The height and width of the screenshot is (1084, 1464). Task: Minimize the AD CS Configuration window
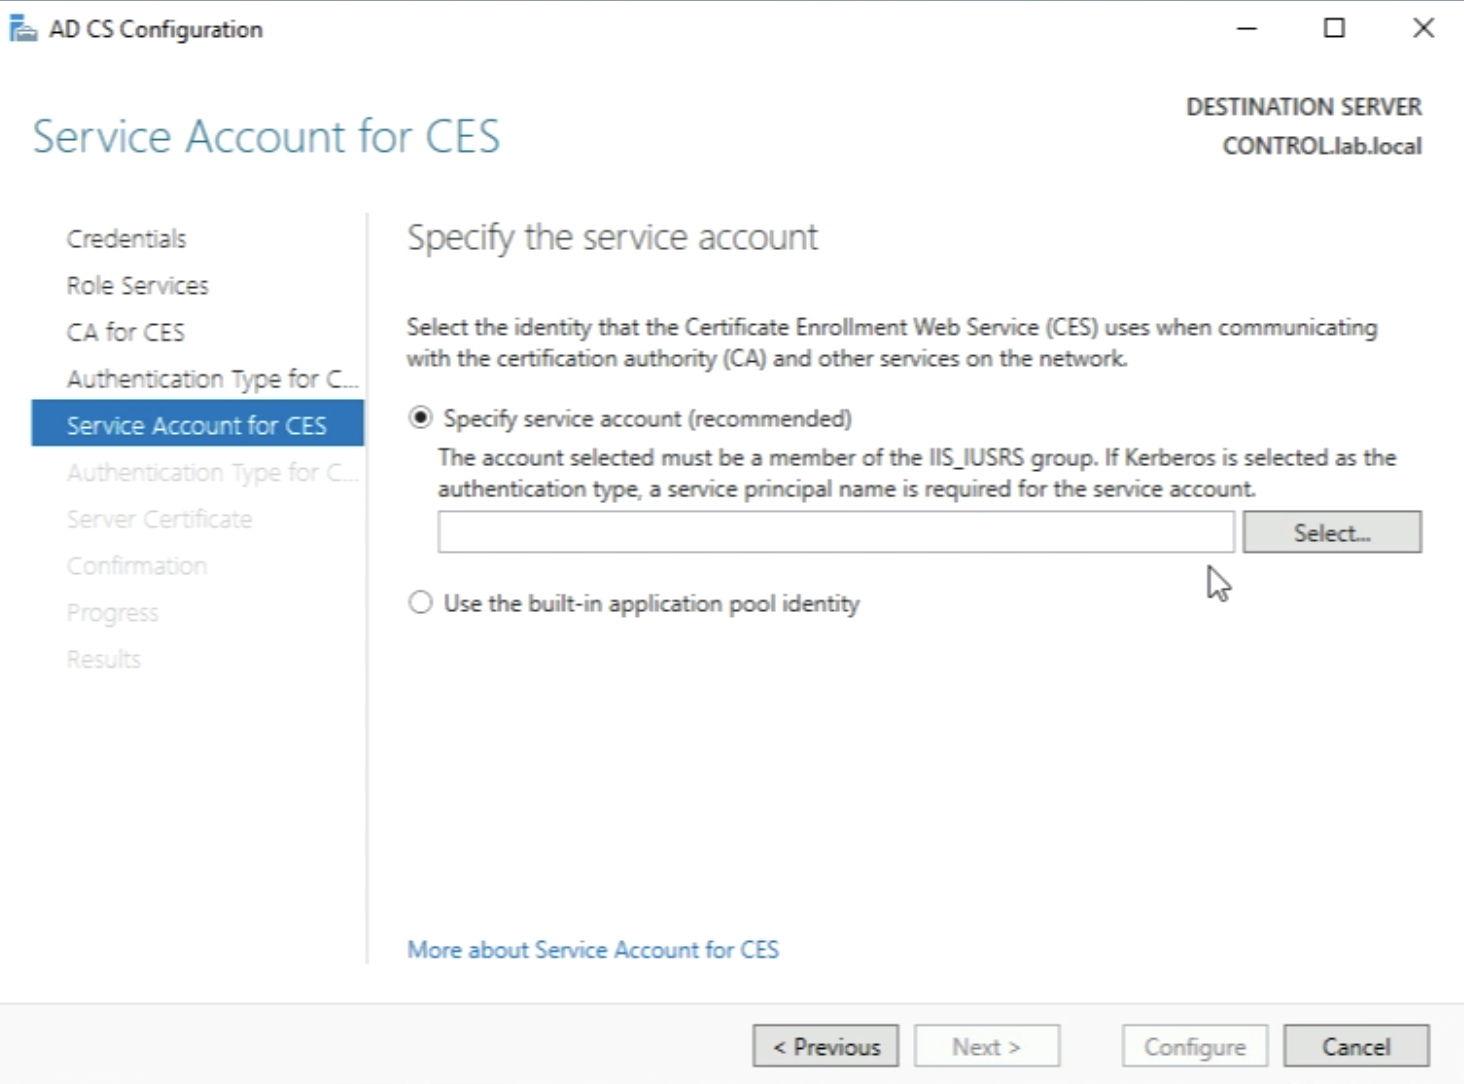[1246, 29]
